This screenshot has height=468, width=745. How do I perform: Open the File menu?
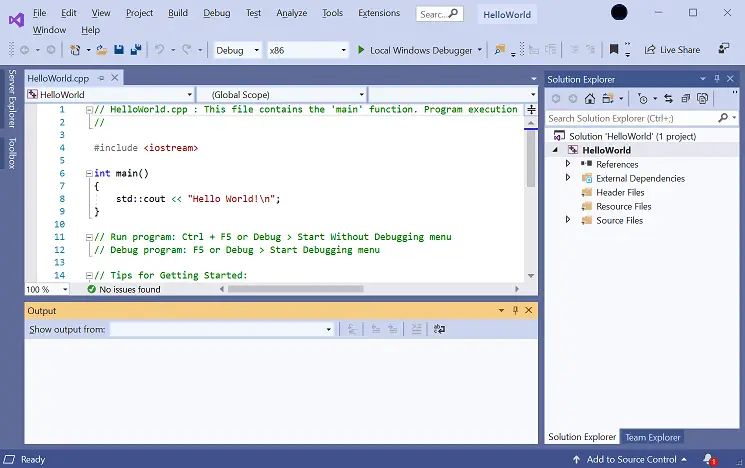pos(39,13)
